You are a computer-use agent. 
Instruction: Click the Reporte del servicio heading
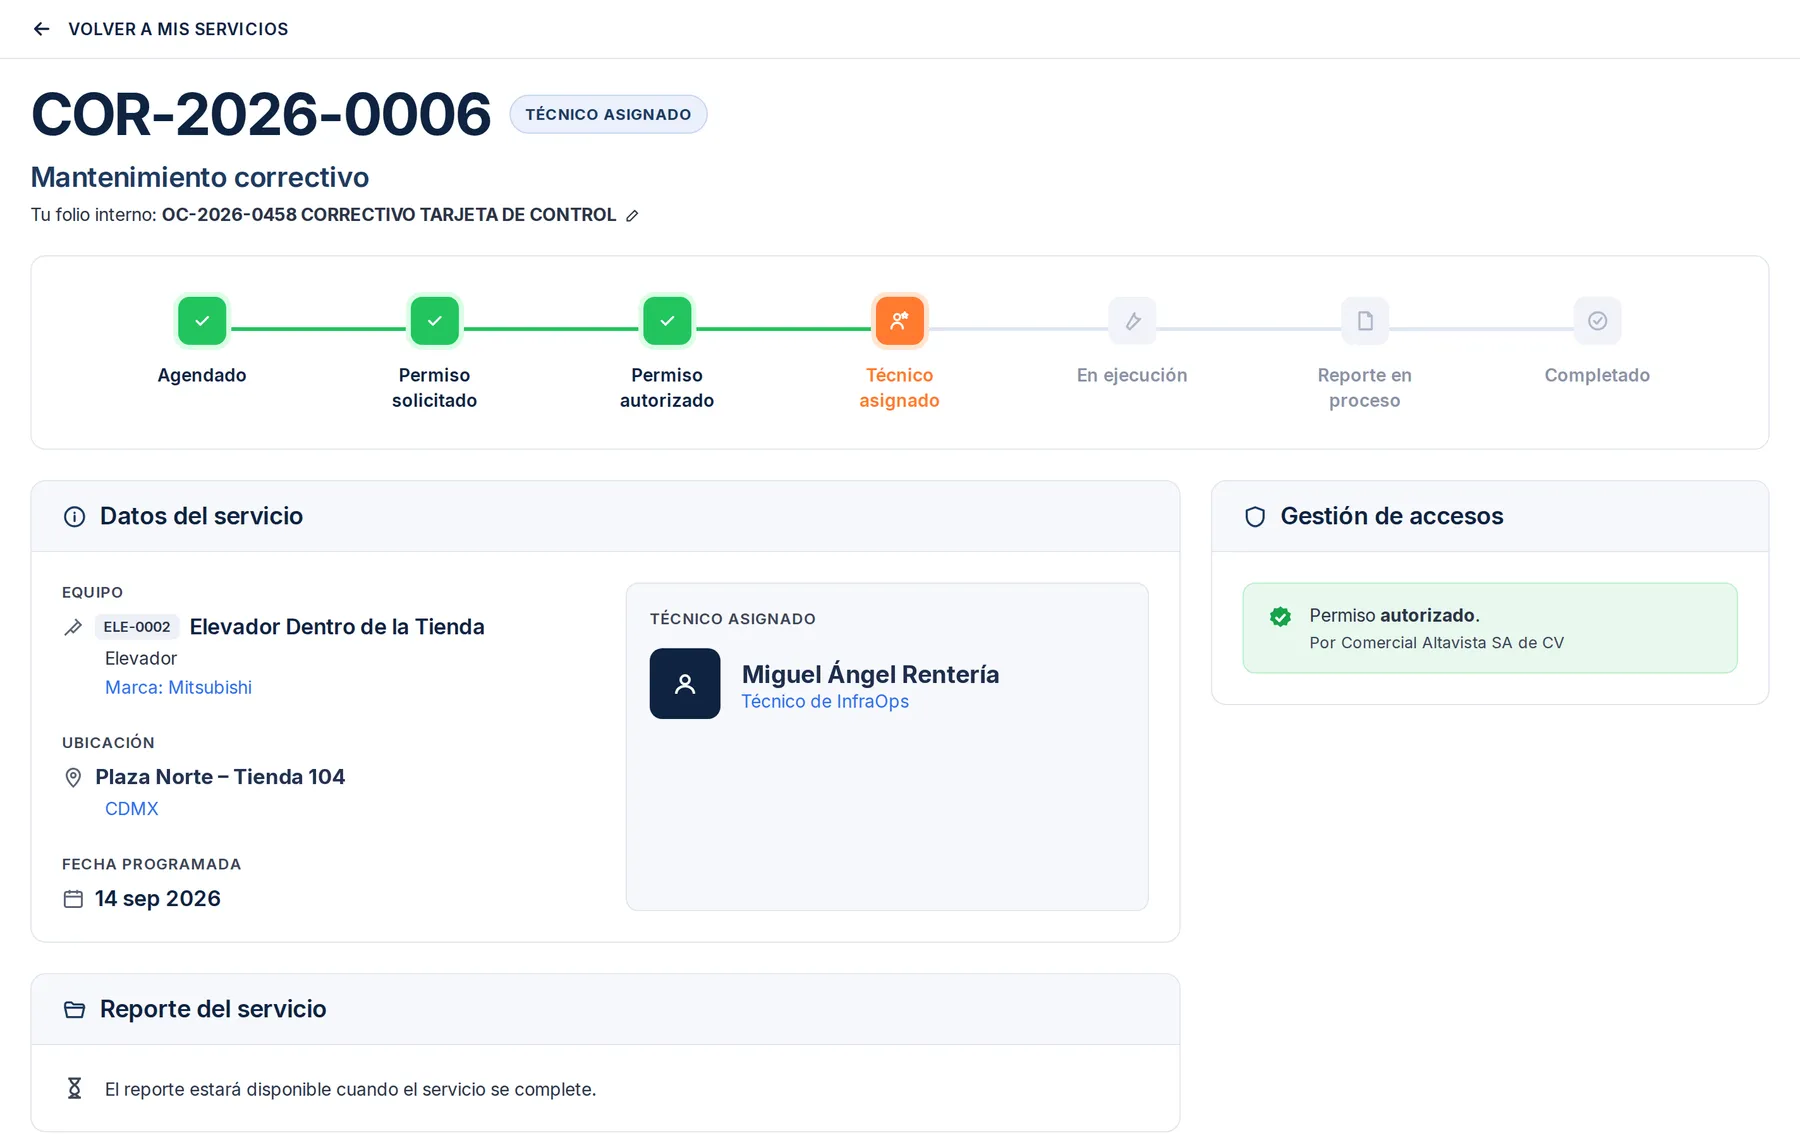pos(213,1009)
